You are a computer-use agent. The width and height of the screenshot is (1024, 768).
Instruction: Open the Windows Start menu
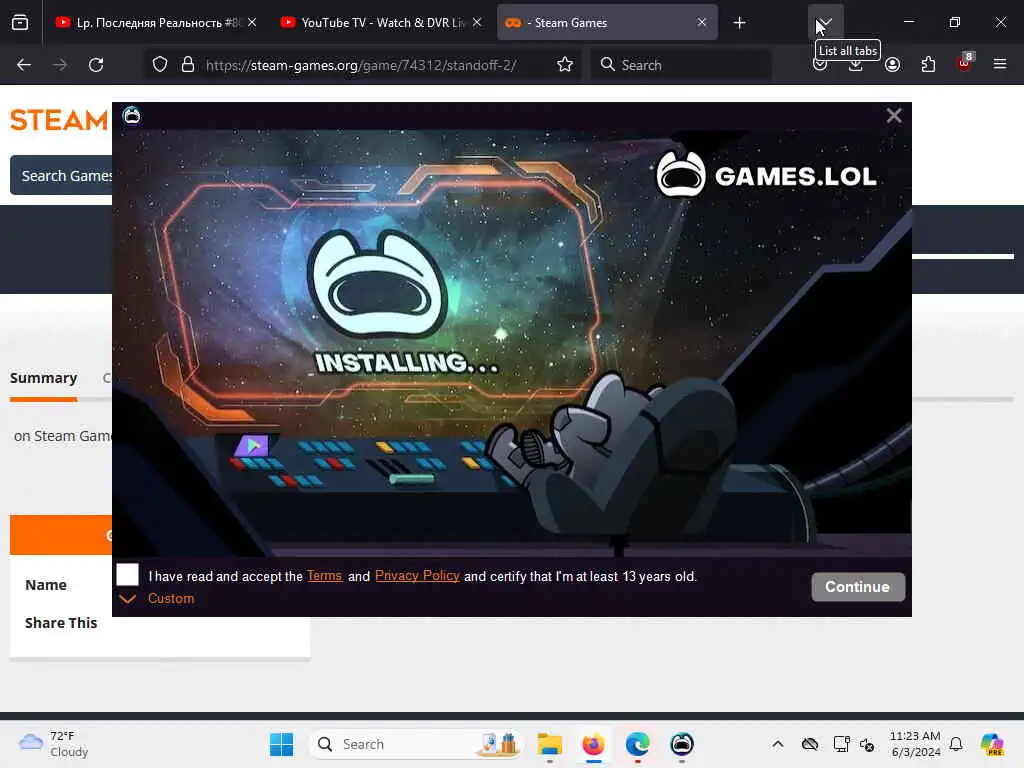[281, 744]
